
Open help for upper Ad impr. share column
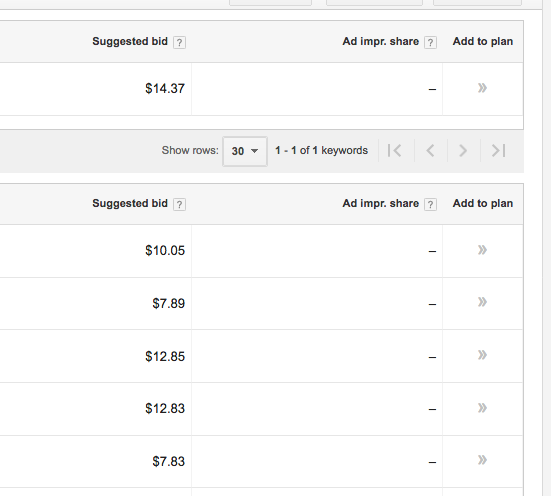(x=430, y=43)
